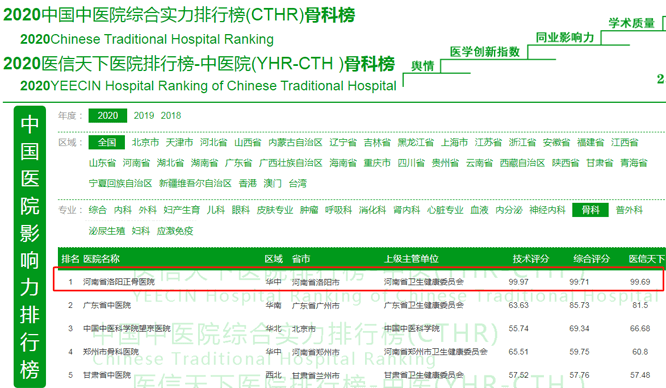Choose the 泌尿生殖 specialty
Screen dimensions: 666x388
point(107,231)
